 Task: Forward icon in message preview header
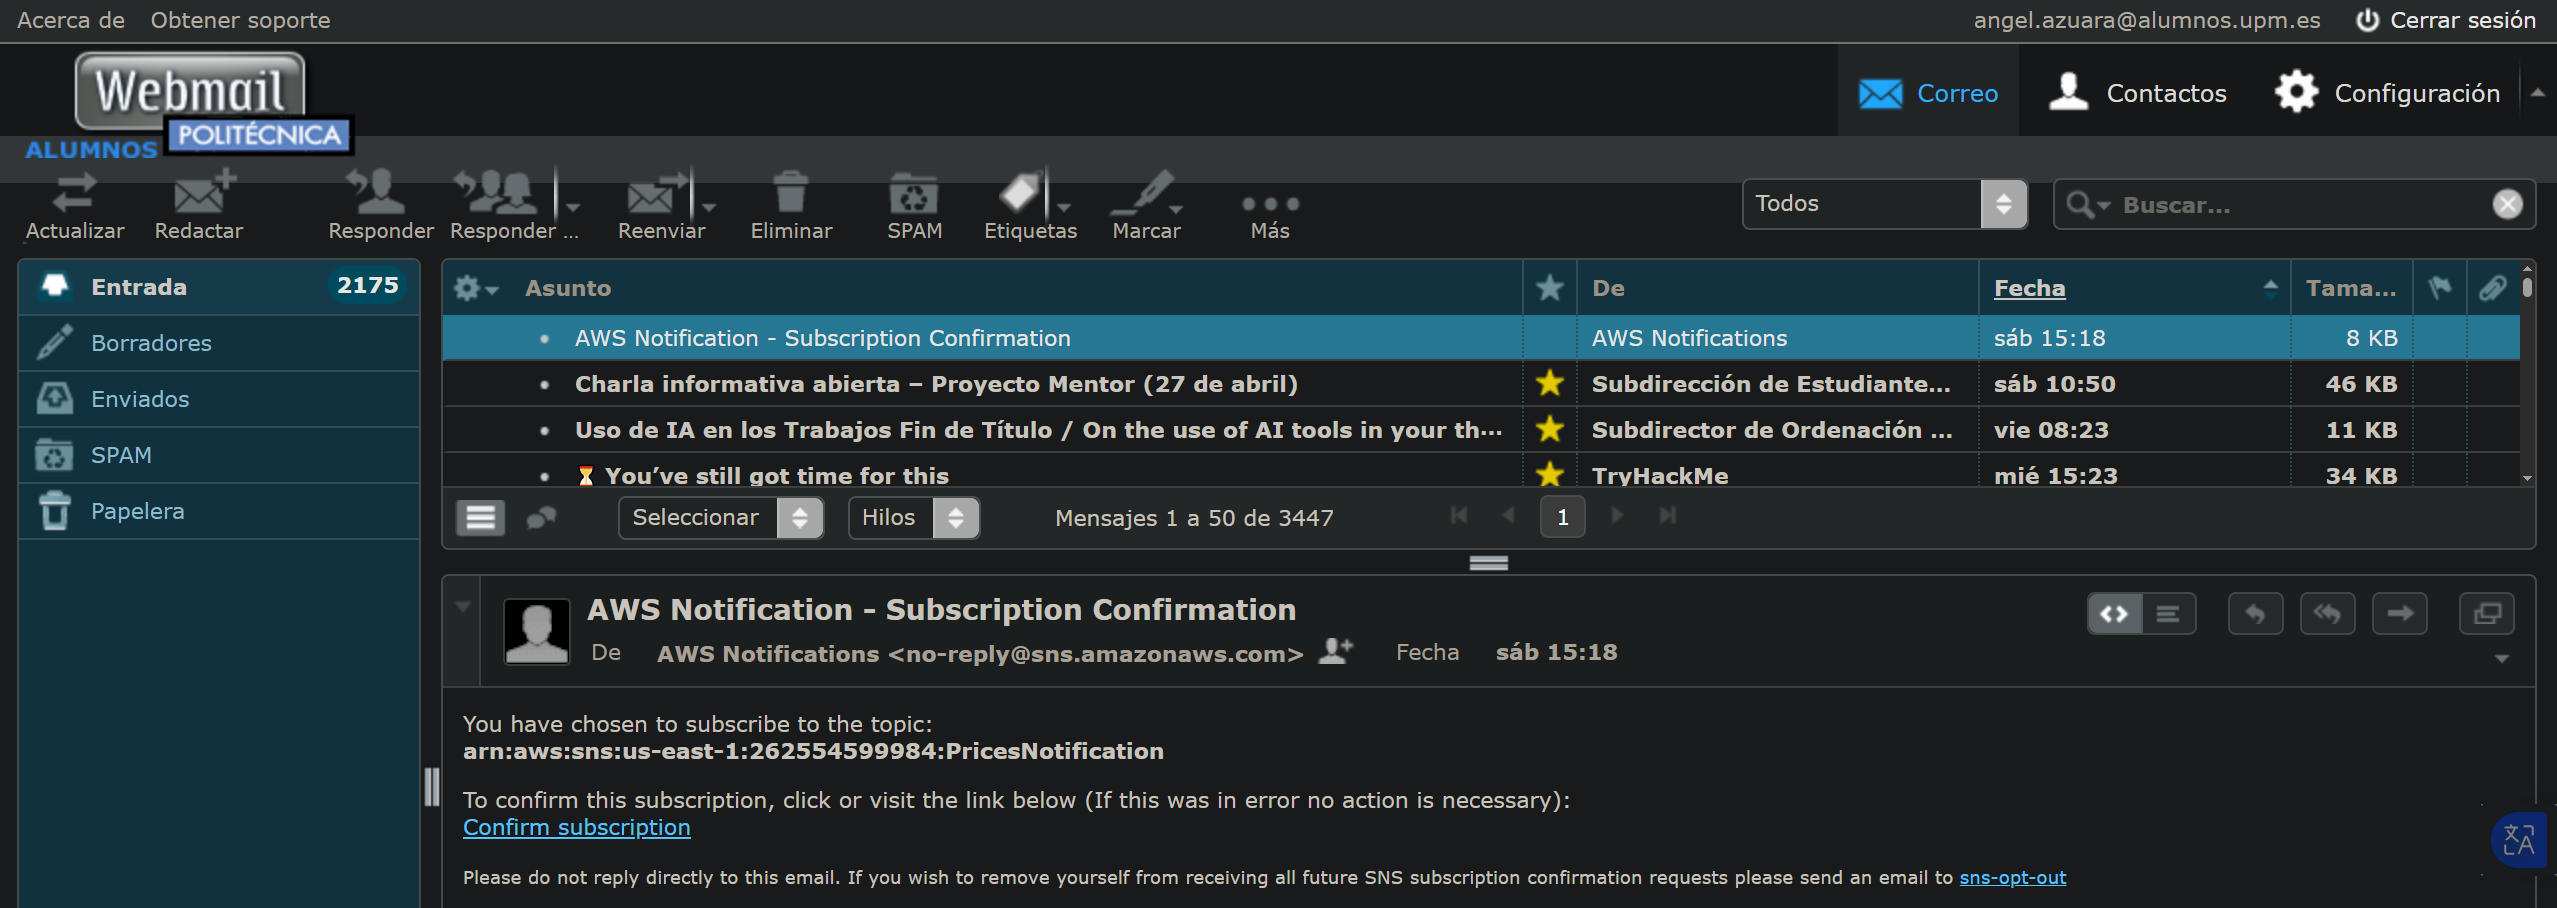pos(2400,613)
